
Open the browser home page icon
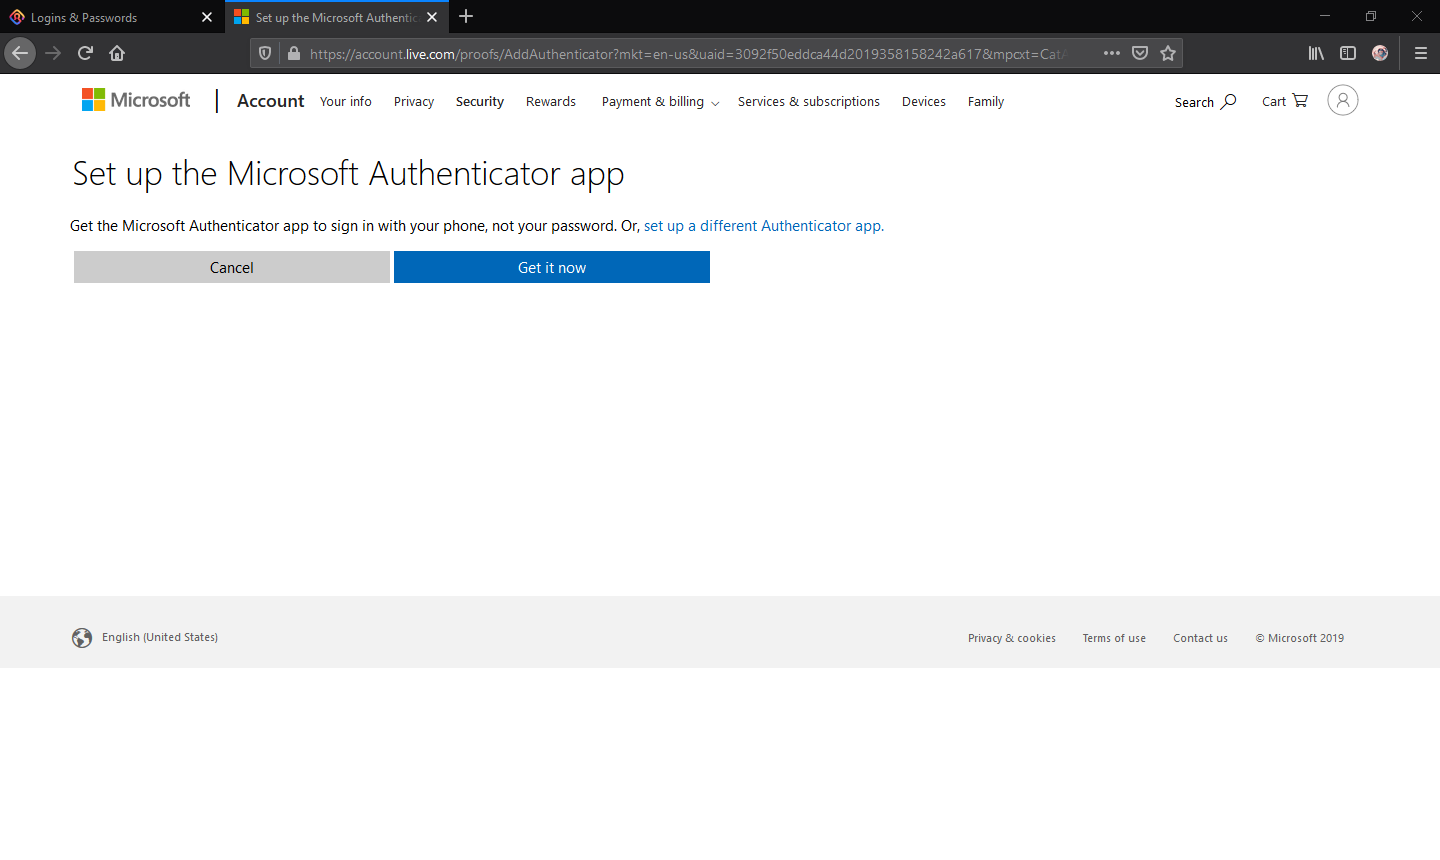pyautogui.click(x=117, y=53)
